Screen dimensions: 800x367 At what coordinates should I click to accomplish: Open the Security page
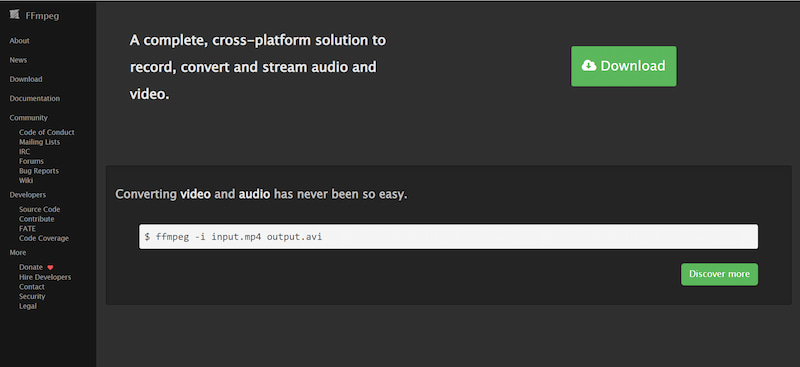[32, 297]
